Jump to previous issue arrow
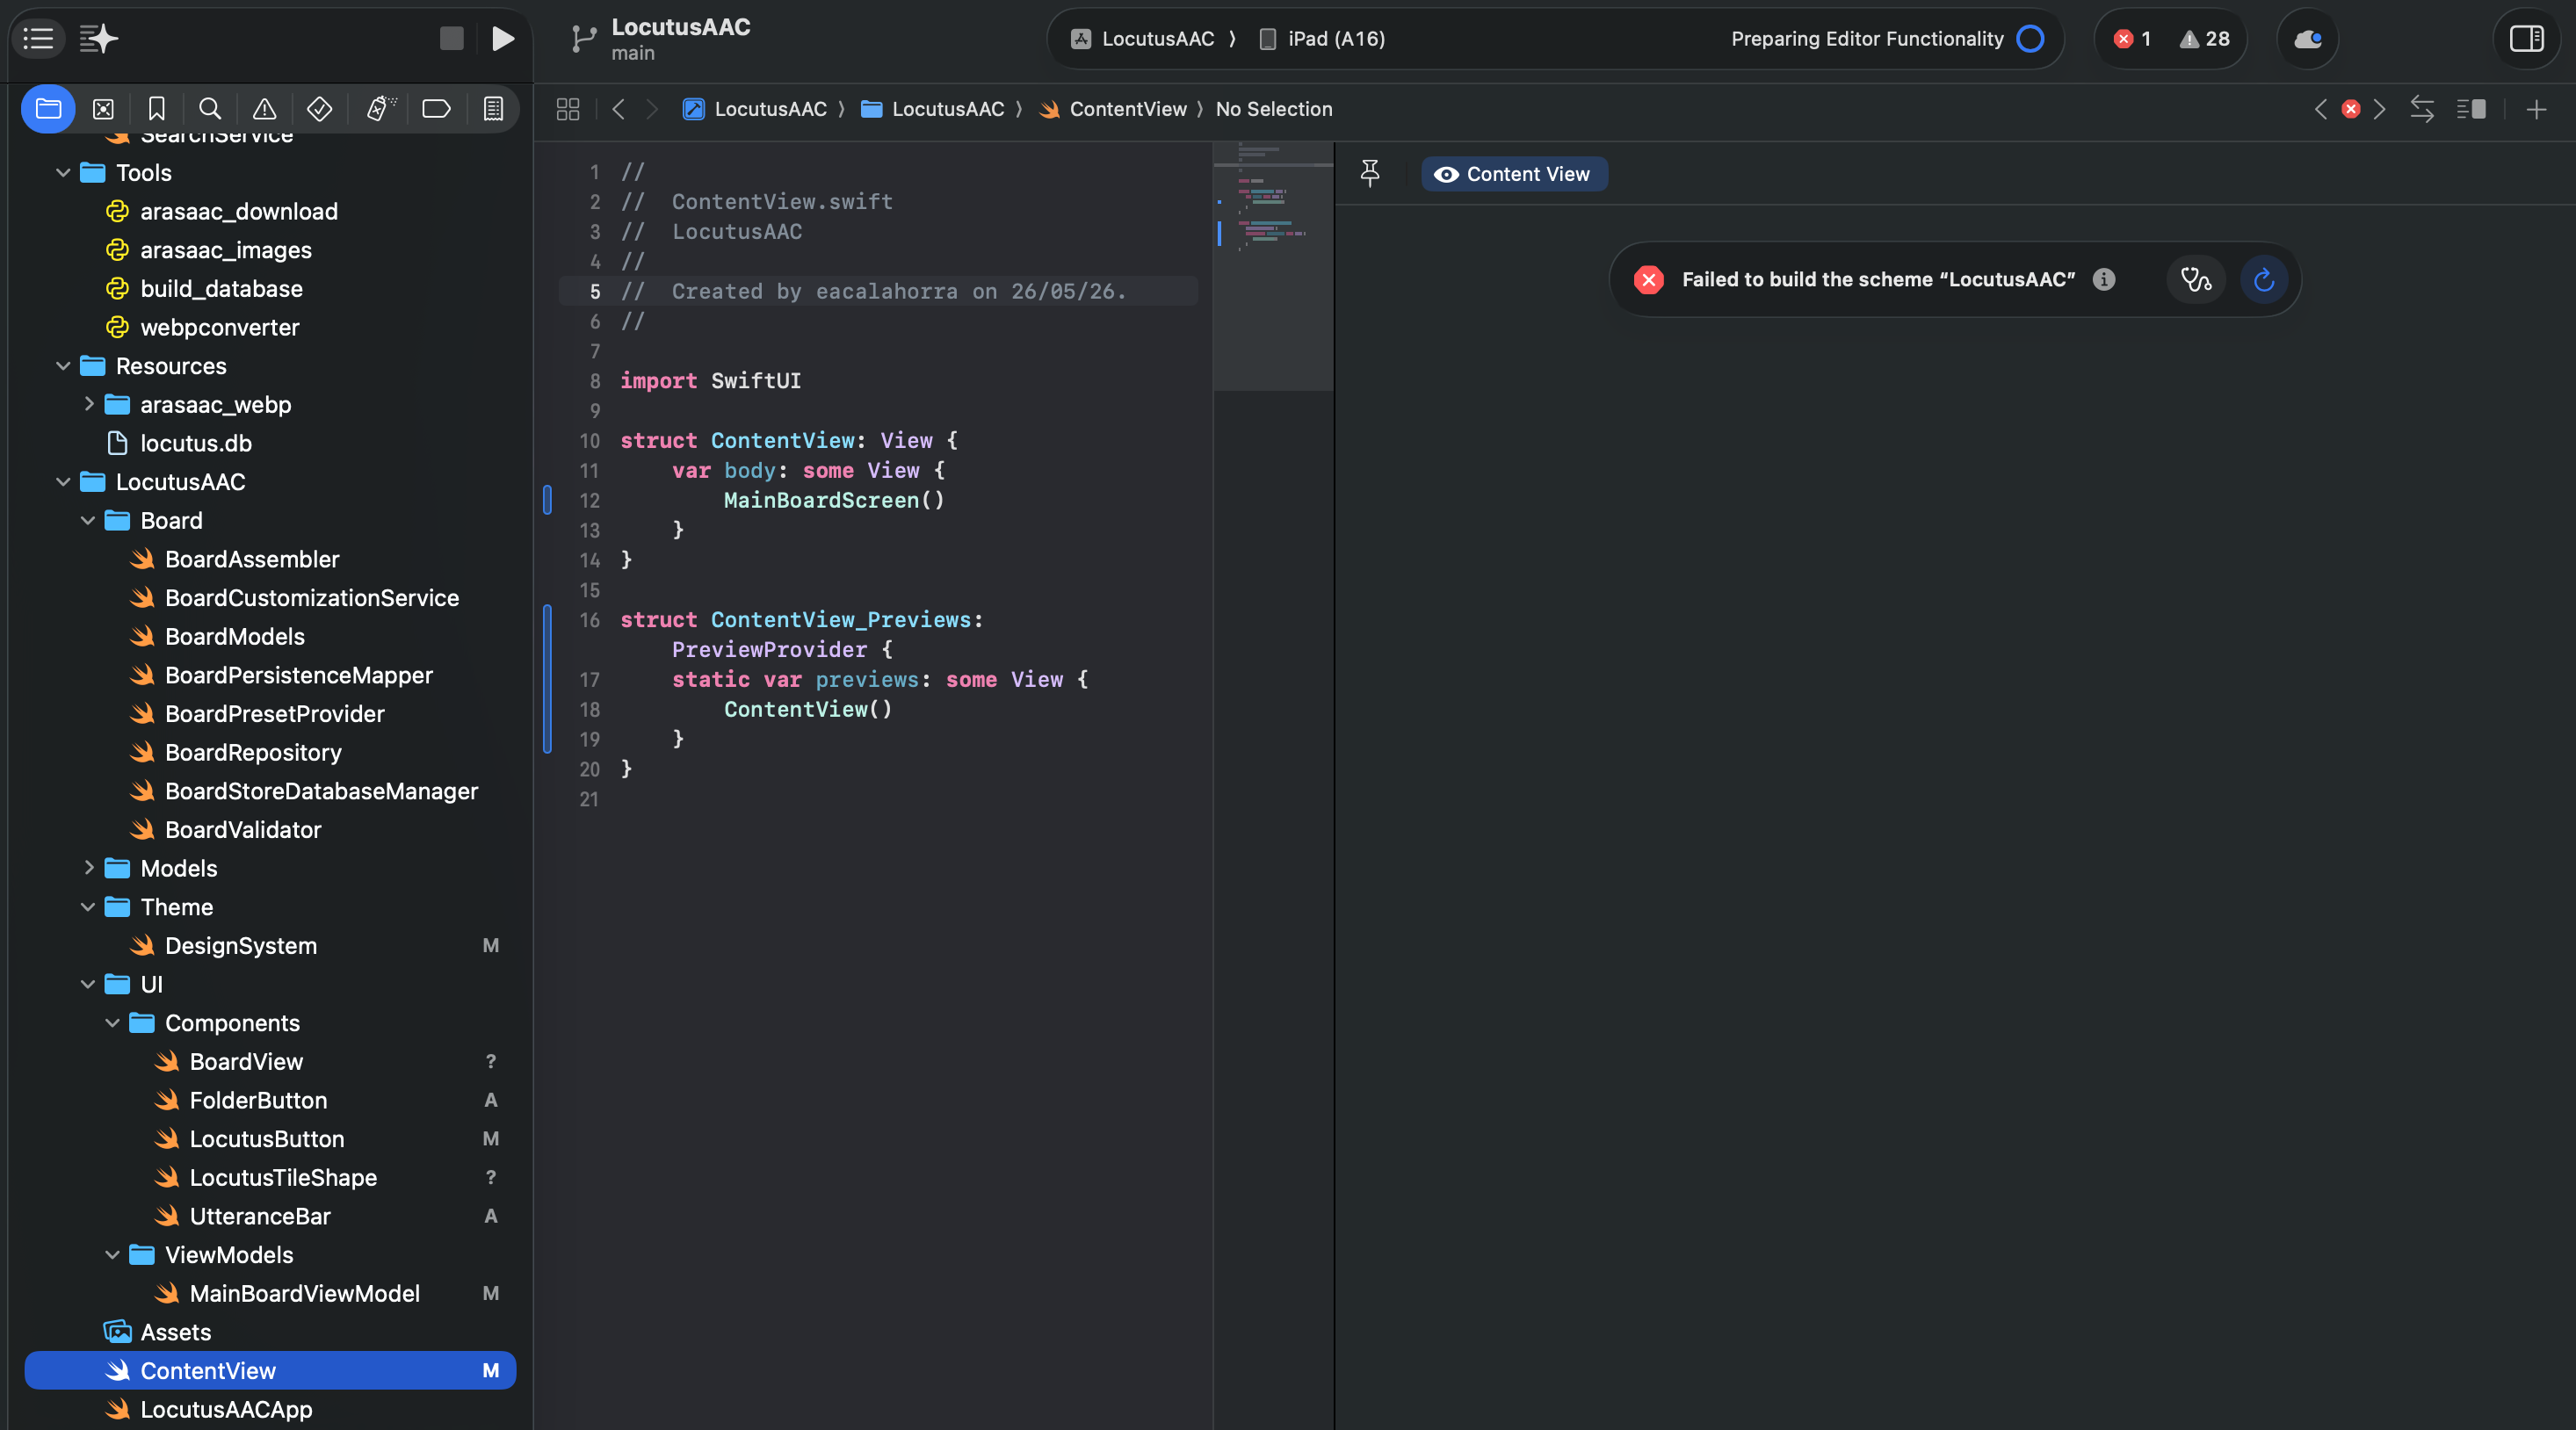This screenshot has width=2576, height=1430. point(2321,109)
